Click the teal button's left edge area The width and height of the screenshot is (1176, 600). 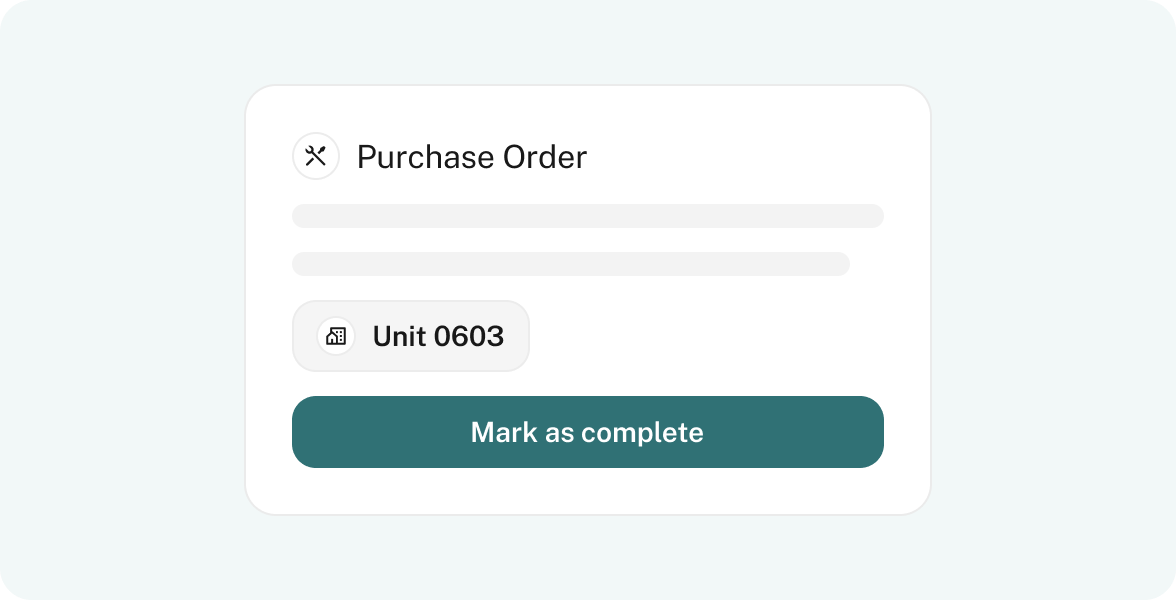click(x=315, y=432)
